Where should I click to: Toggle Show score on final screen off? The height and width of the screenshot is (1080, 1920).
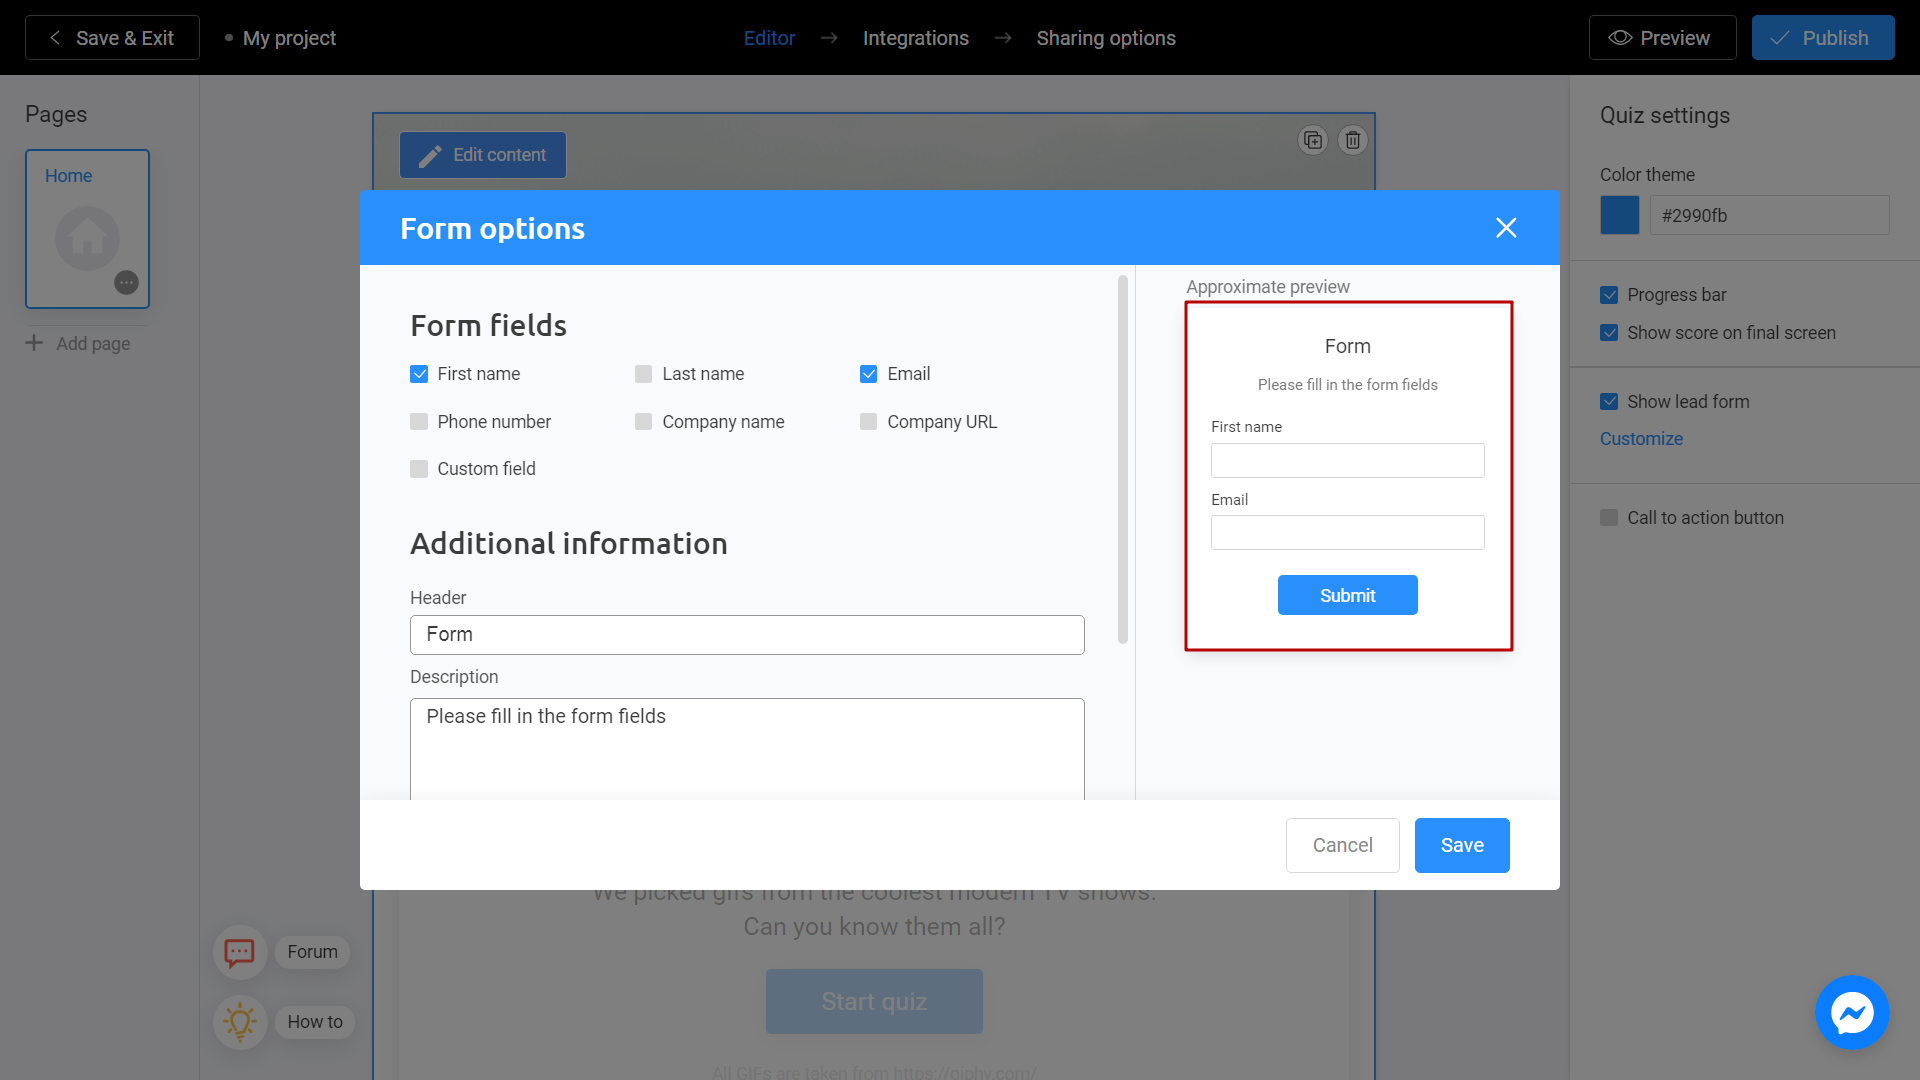[1609, 332]
